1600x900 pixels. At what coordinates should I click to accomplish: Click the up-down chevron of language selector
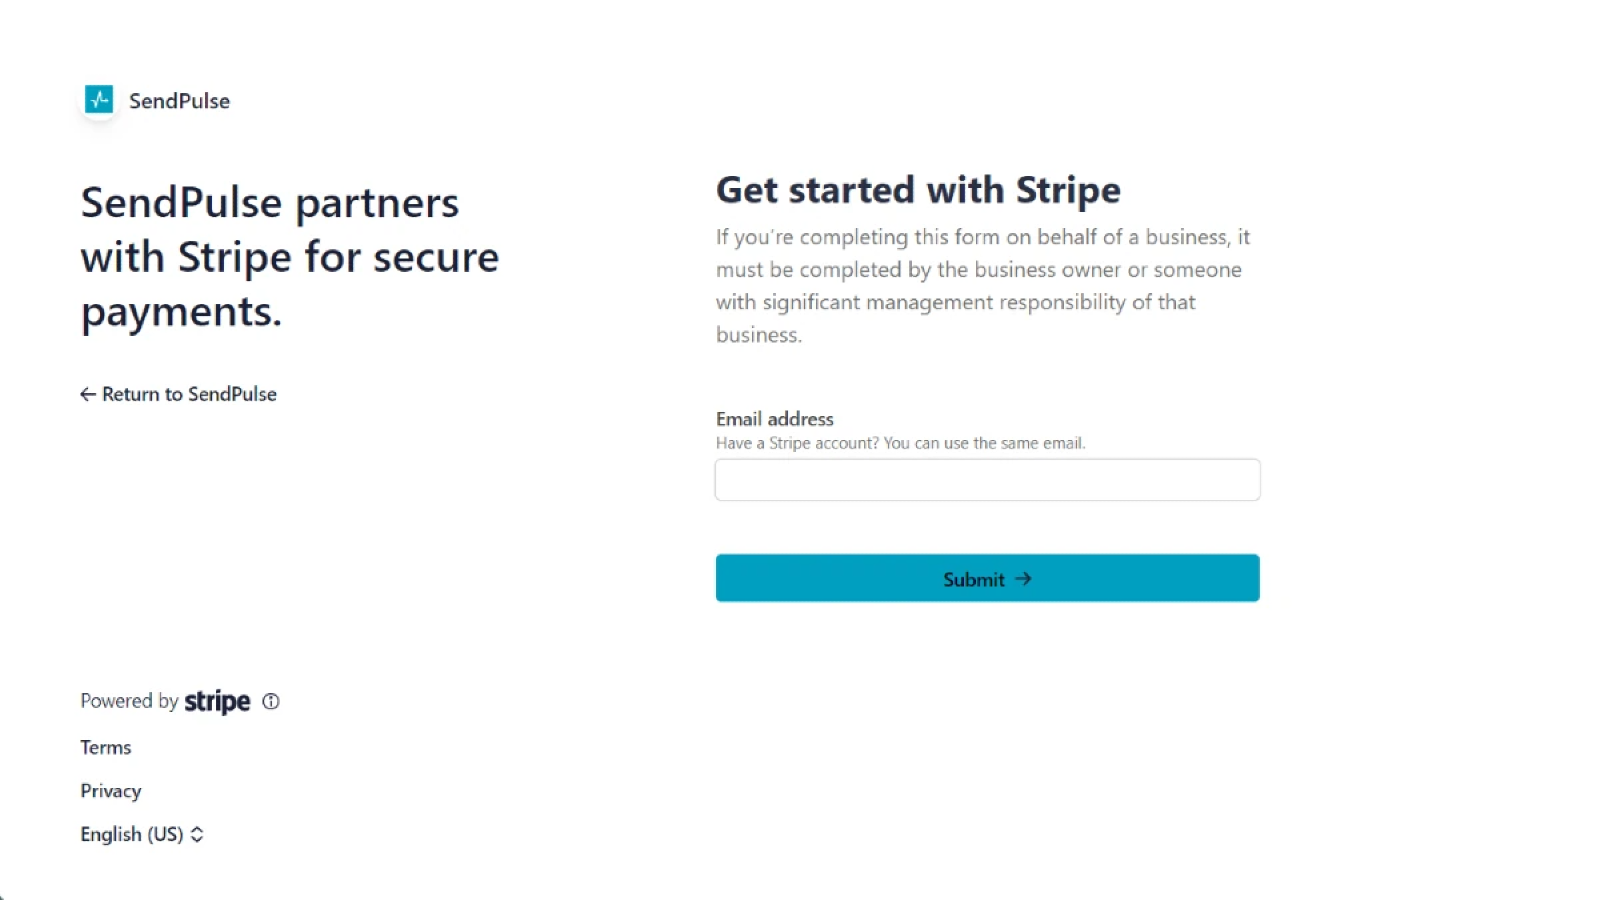coord(197,834)
